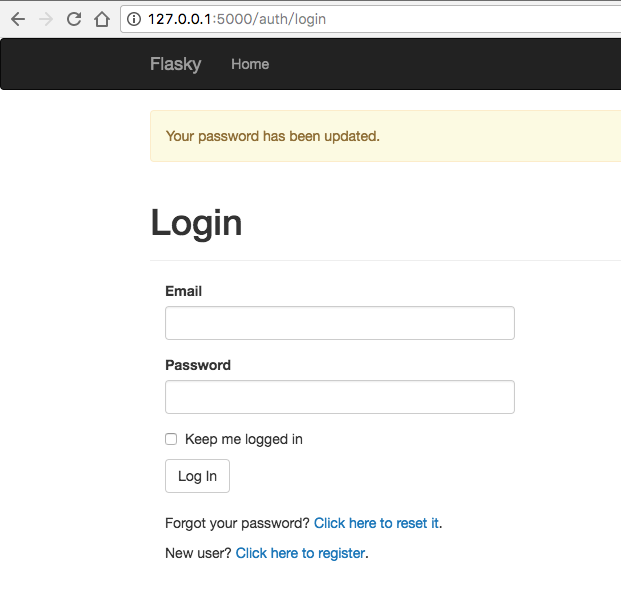This screenshot has width=621, height=612.
Task: View site information icon in address bar
Action: click(x=135, y=19)
